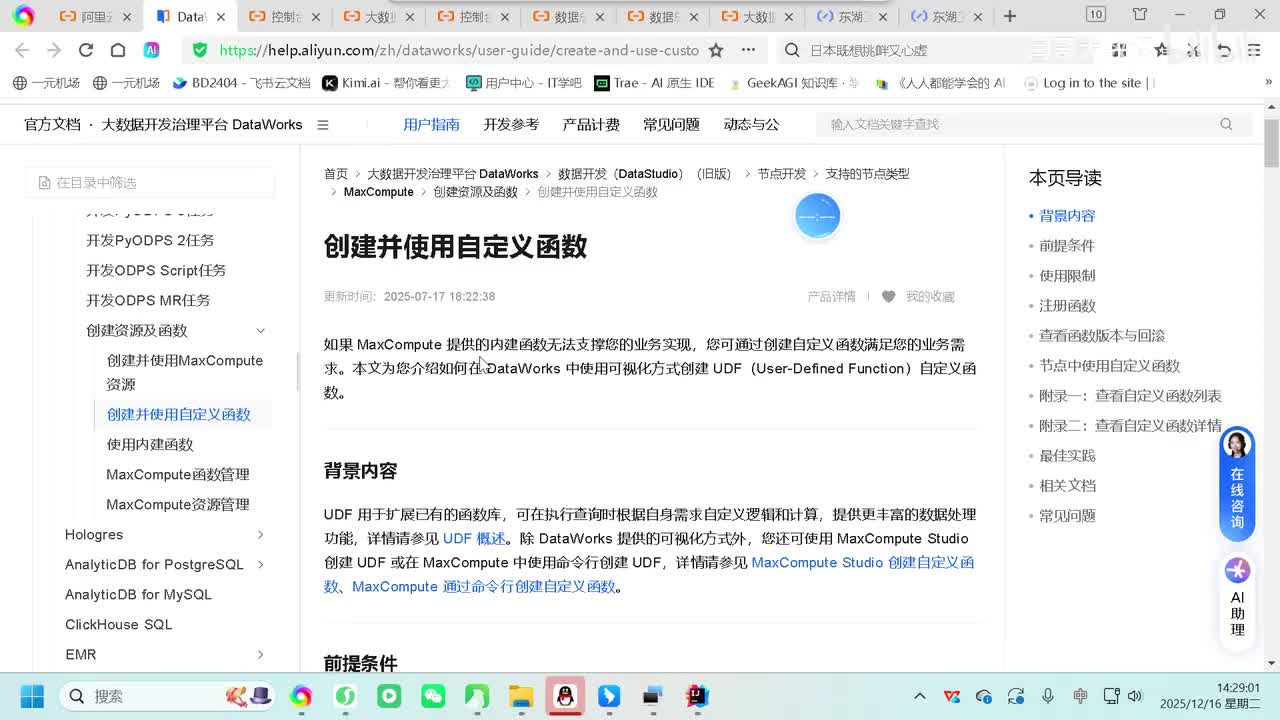Open the address bar three-dot menu

[x=748, y=50]
